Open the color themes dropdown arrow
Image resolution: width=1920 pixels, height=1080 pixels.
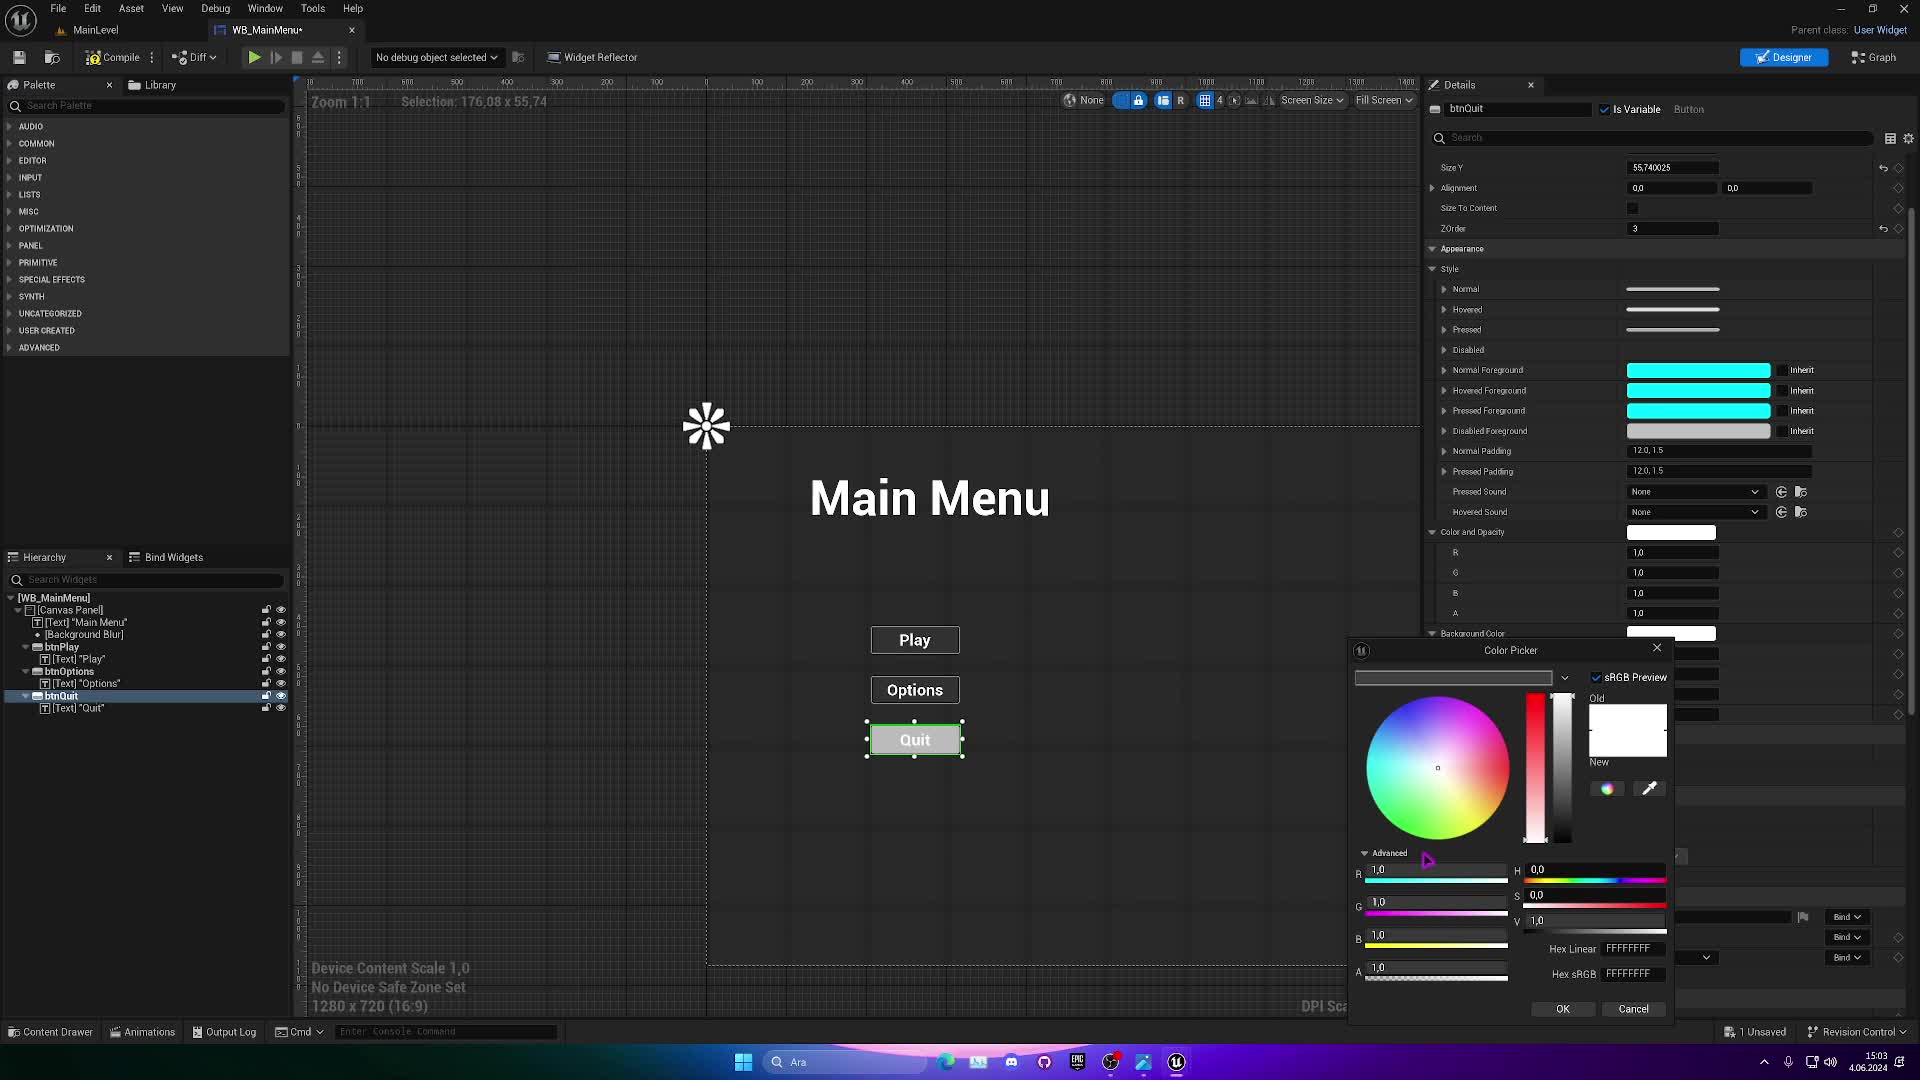1565,678
